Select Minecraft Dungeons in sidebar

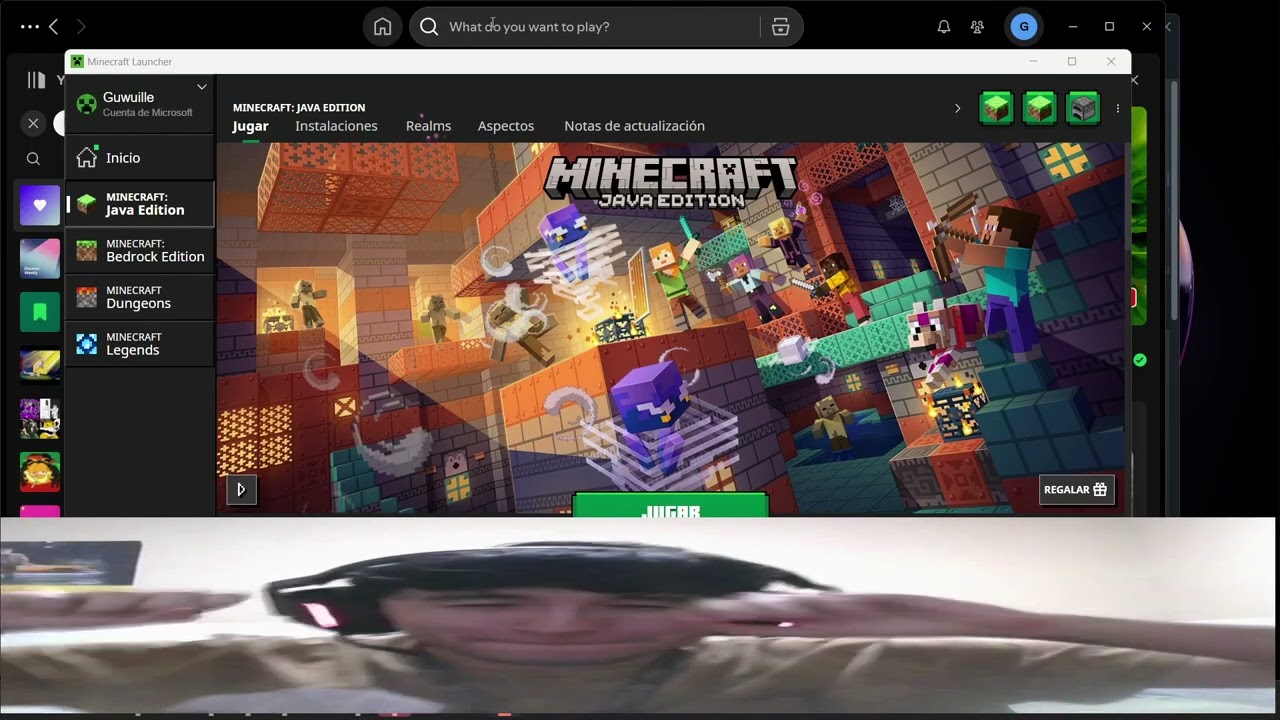pyautogui.click(x=140, y=297)
